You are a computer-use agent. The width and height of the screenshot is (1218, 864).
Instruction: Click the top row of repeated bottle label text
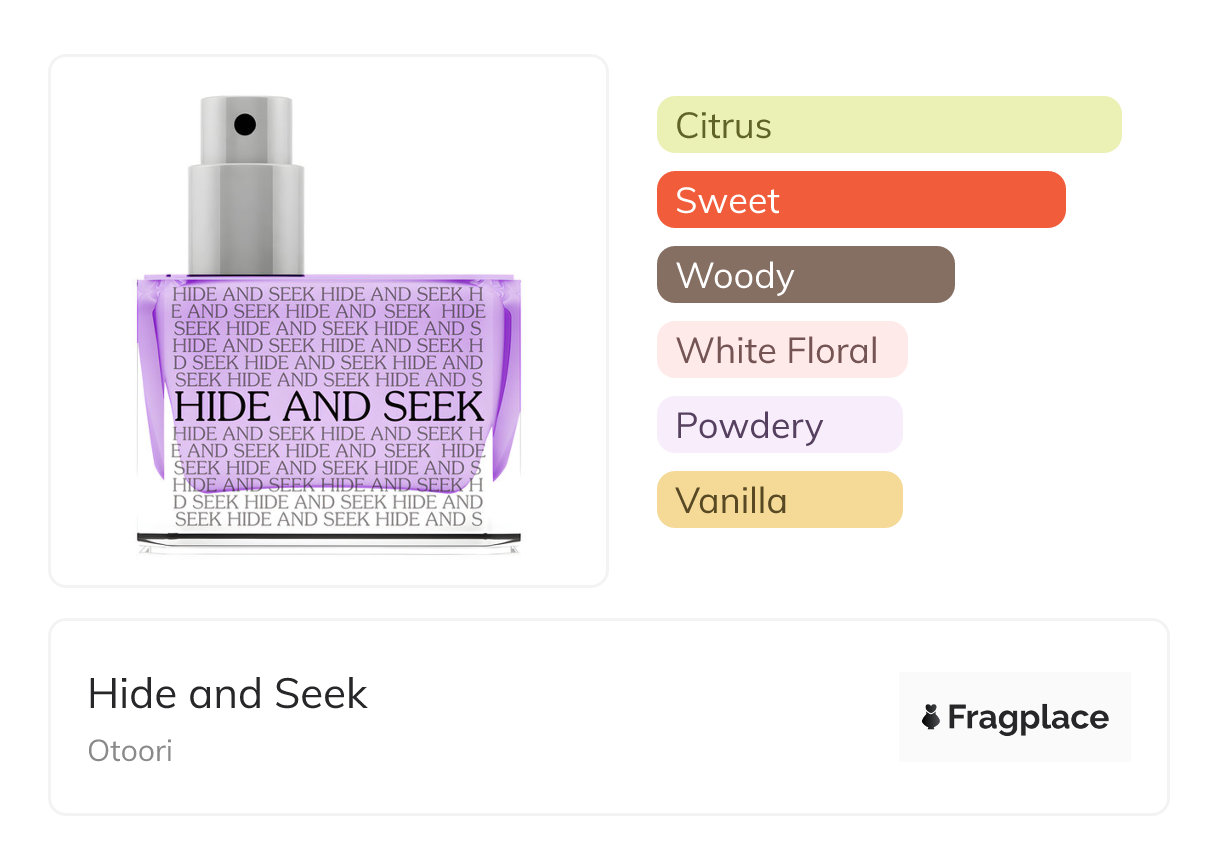(x=328, y=294)
